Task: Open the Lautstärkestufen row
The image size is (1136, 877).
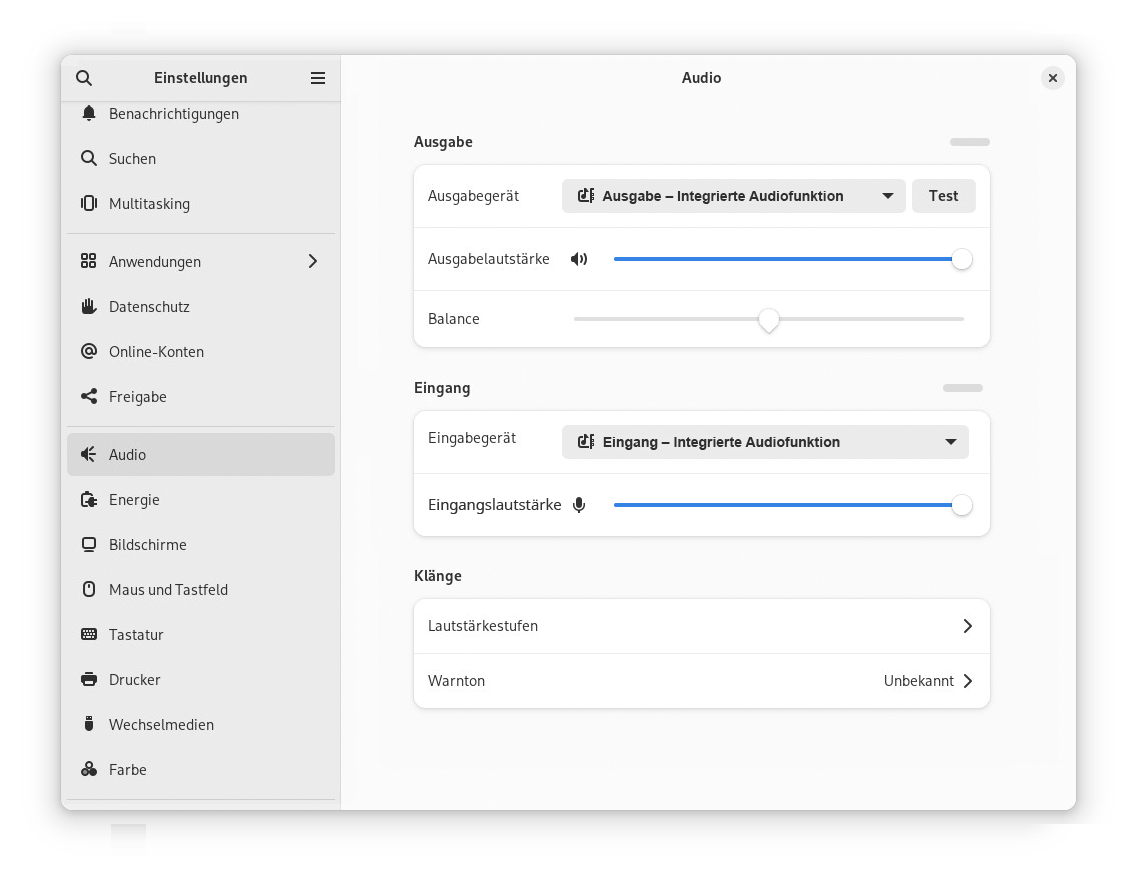Action: pos(701,626)
